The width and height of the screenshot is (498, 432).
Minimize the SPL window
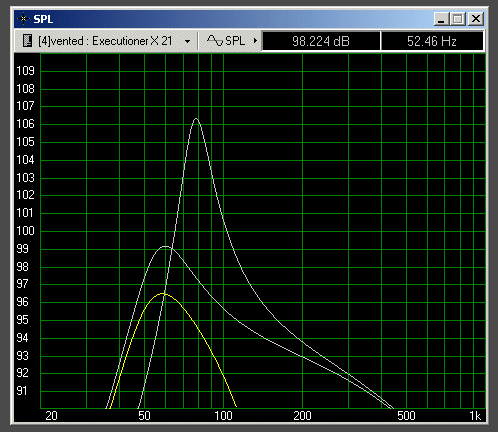coord(441,19)
